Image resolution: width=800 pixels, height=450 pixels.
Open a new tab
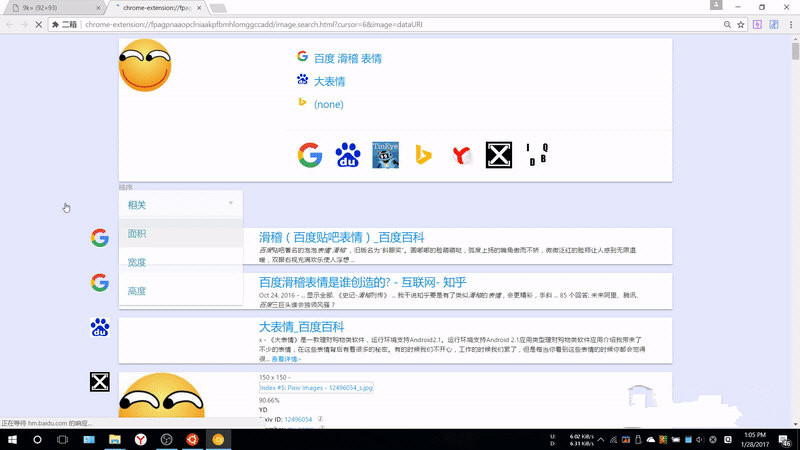click(x=218, y=8)
